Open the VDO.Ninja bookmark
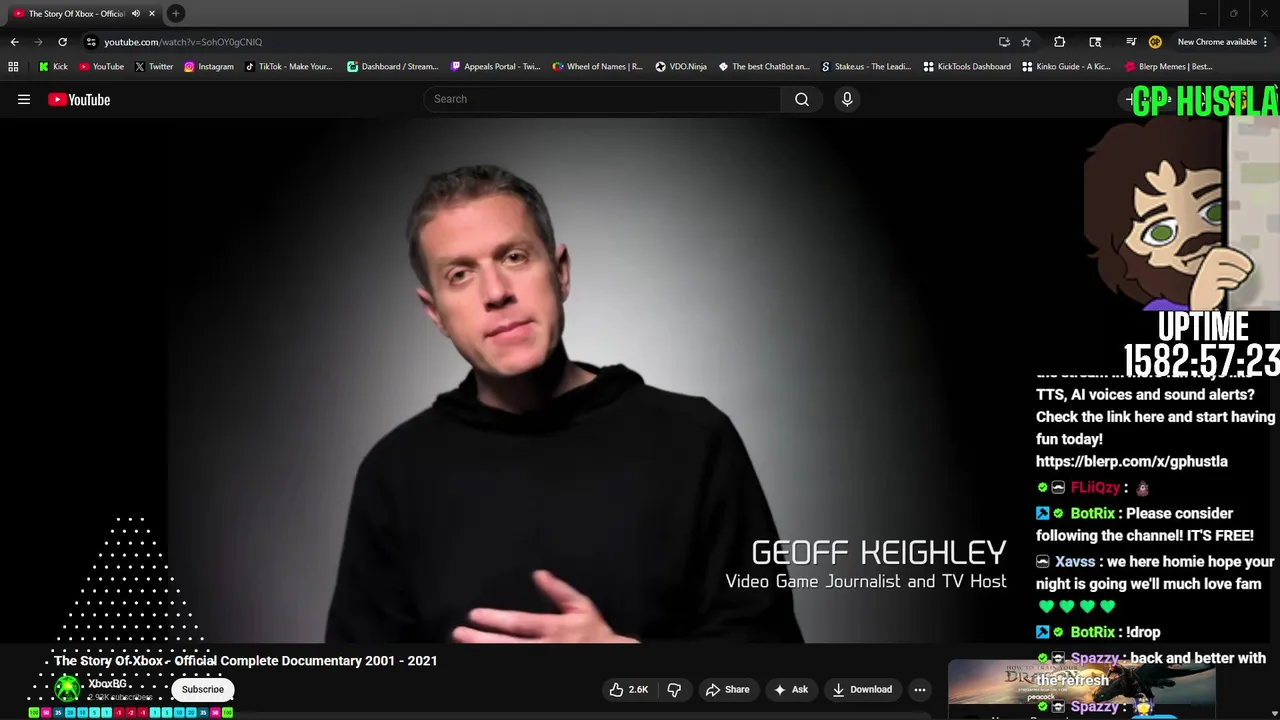 tap(680, 67)
